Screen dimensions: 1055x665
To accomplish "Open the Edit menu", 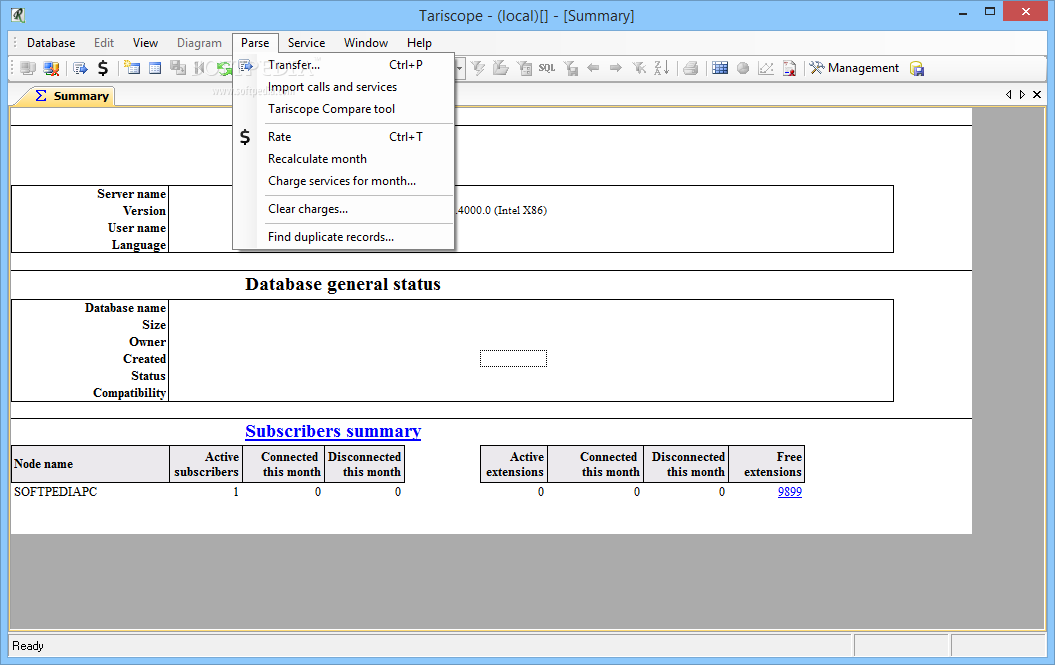I will point(104,42).
